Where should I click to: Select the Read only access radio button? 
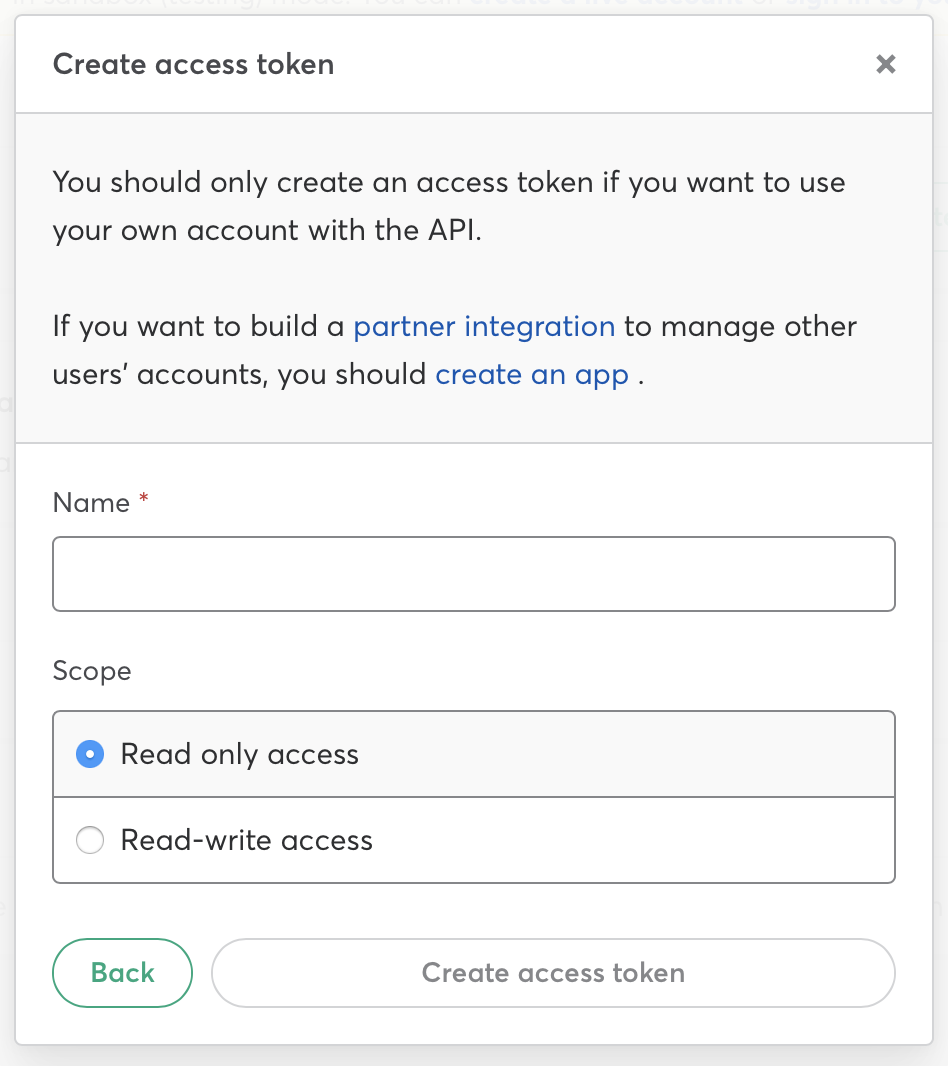click(x=90, y=755)
